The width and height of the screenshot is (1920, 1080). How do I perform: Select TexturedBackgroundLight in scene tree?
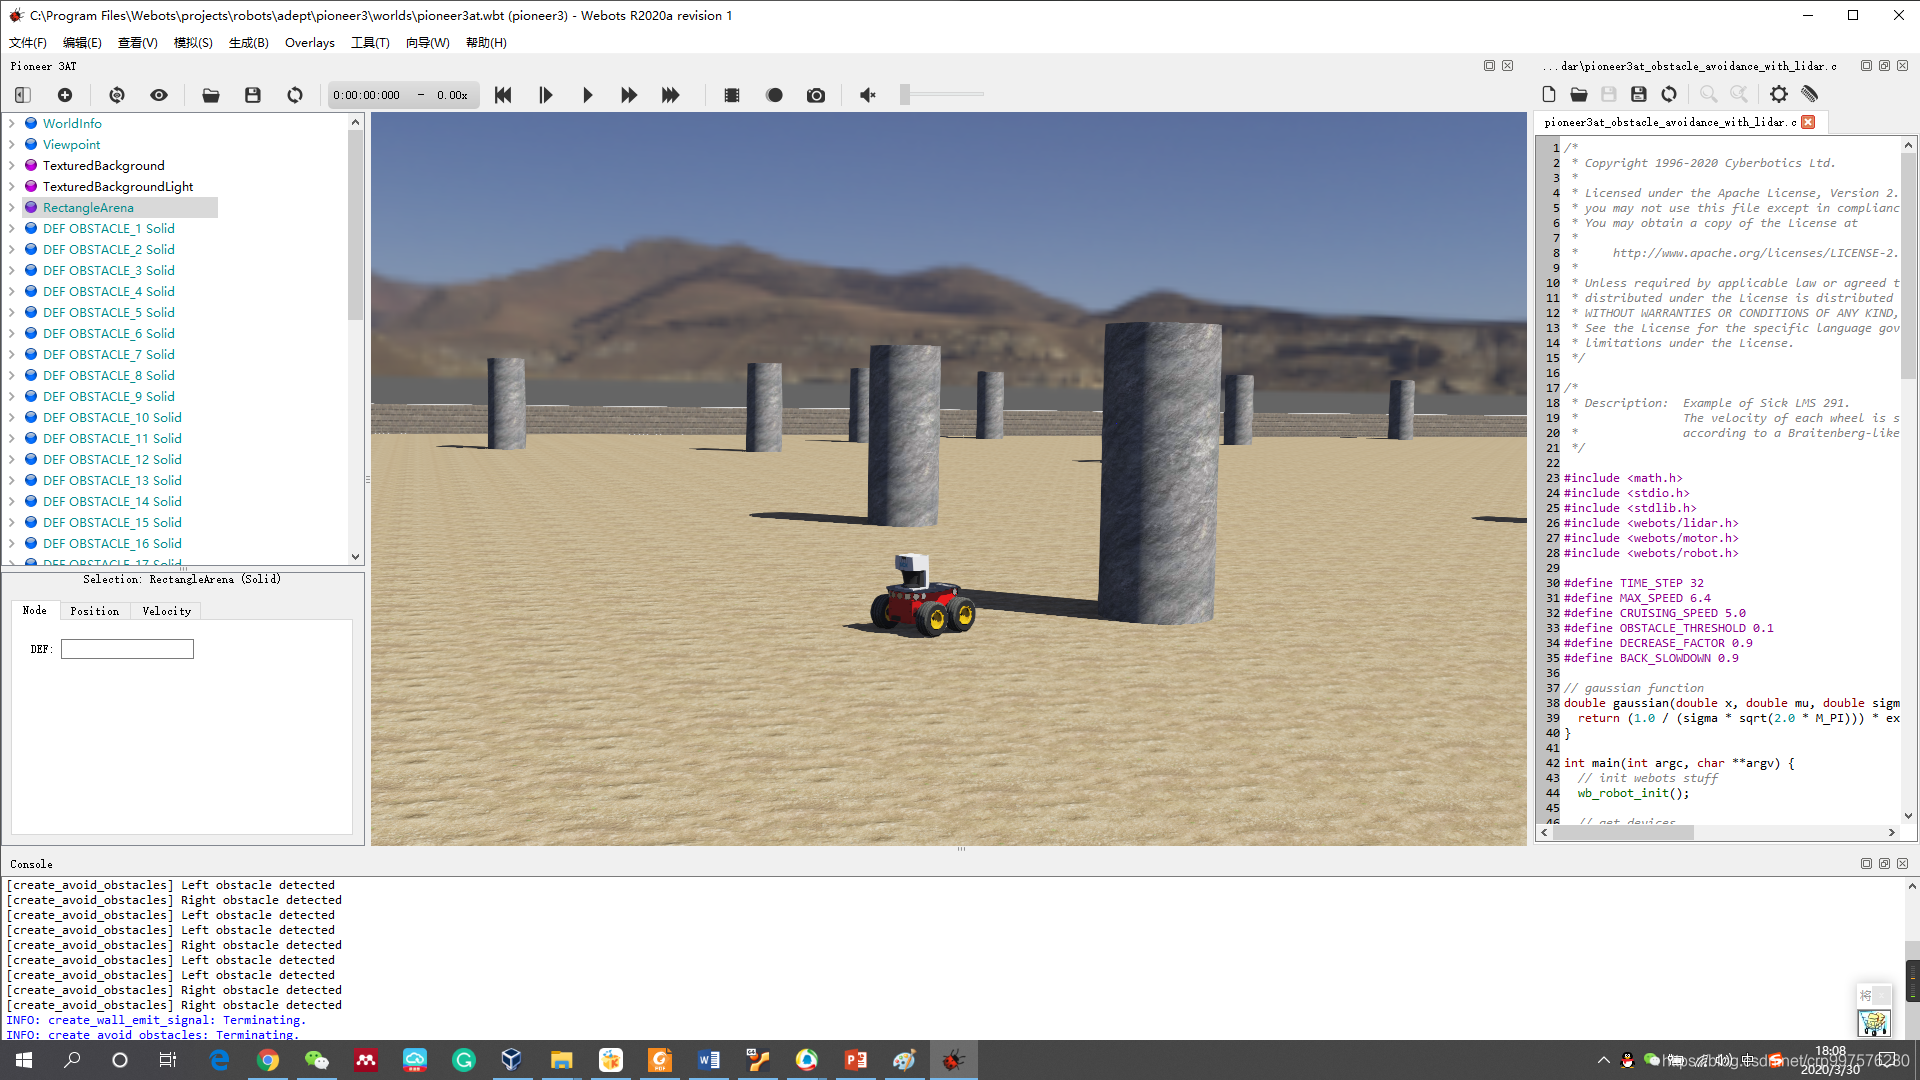click(118, 186)
